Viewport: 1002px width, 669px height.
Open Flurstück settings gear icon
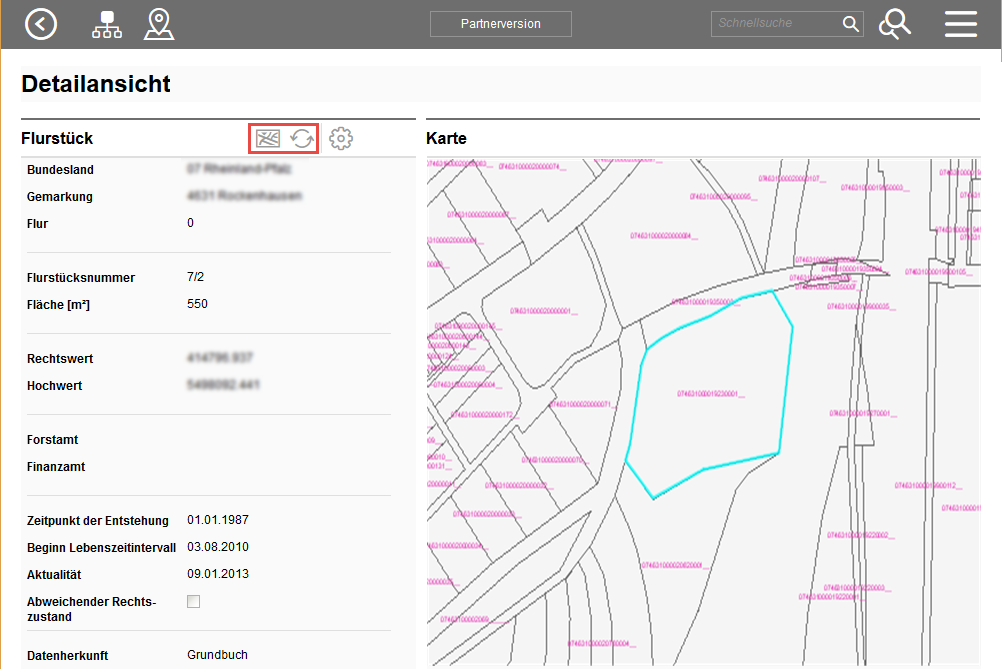(x=341, y=139)
